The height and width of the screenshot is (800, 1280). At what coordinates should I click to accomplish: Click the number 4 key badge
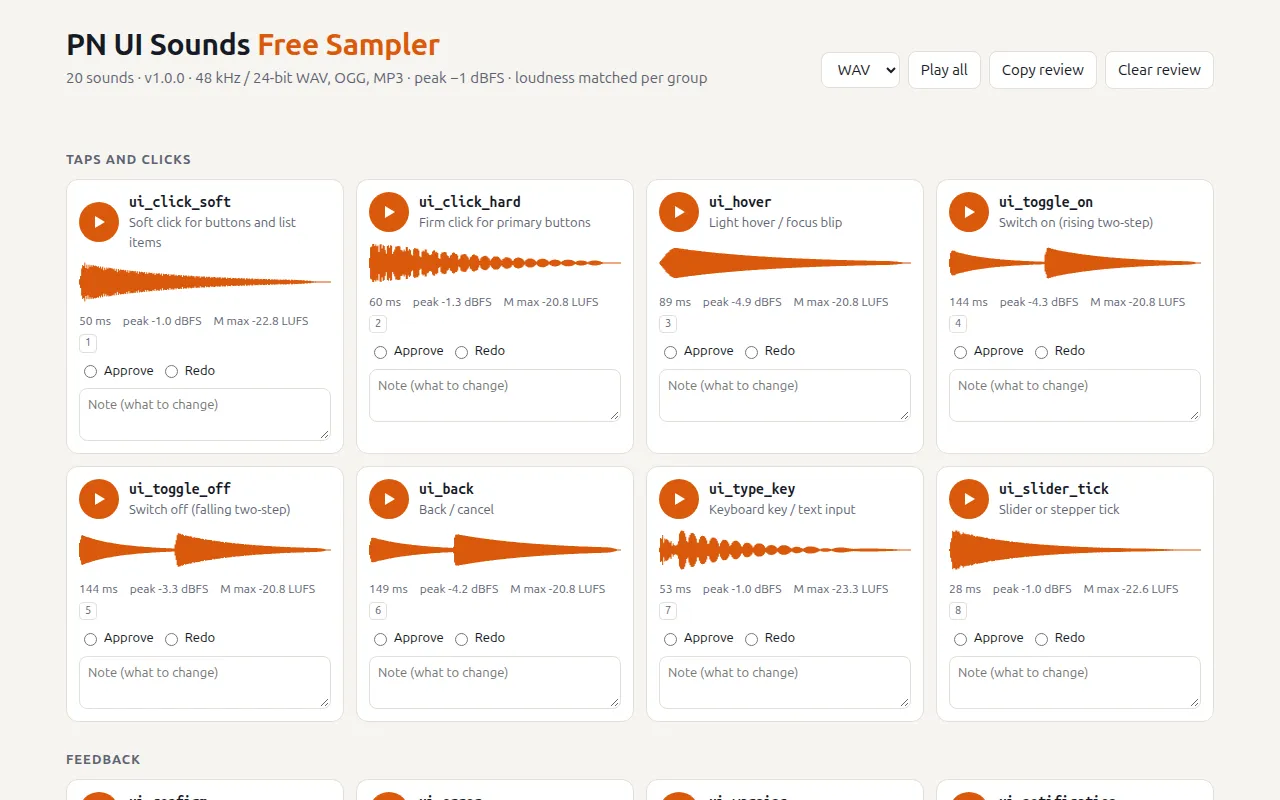click(x=958, y=324)
